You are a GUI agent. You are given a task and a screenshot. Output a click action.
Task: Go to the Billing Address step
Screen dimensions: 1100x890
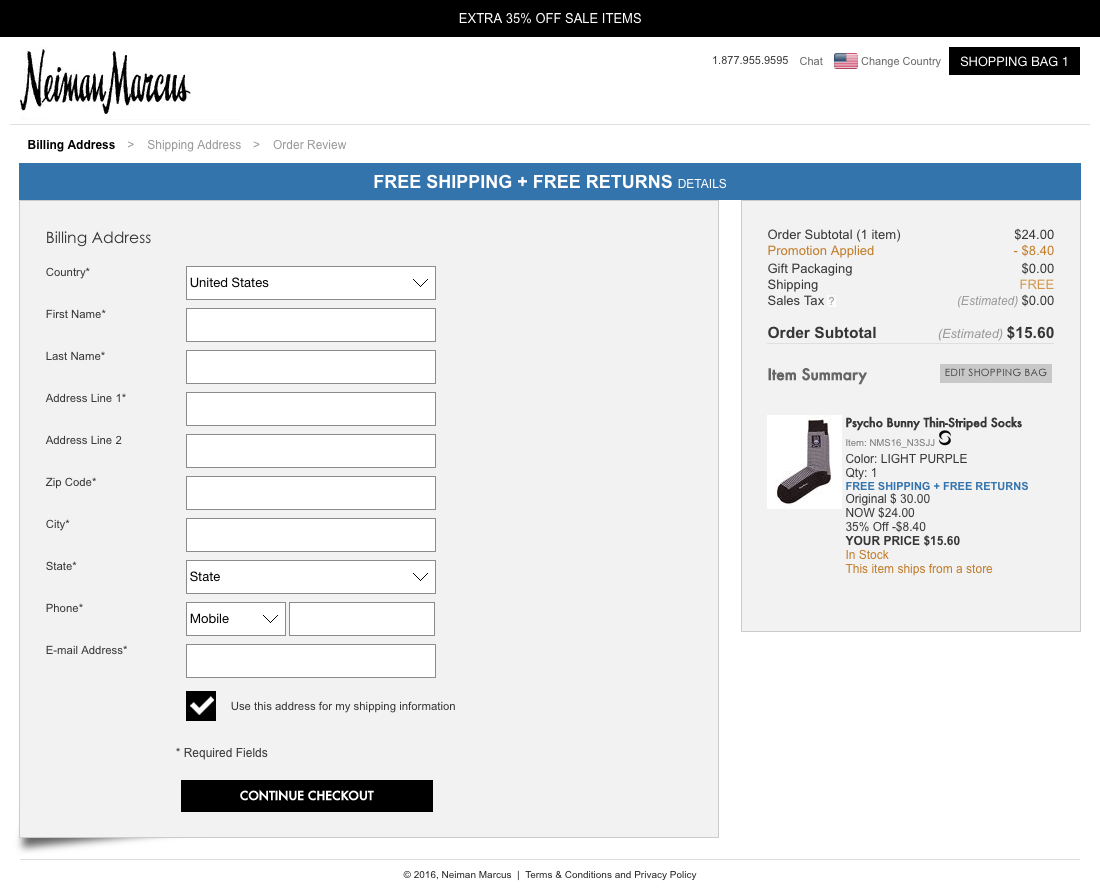71,144
